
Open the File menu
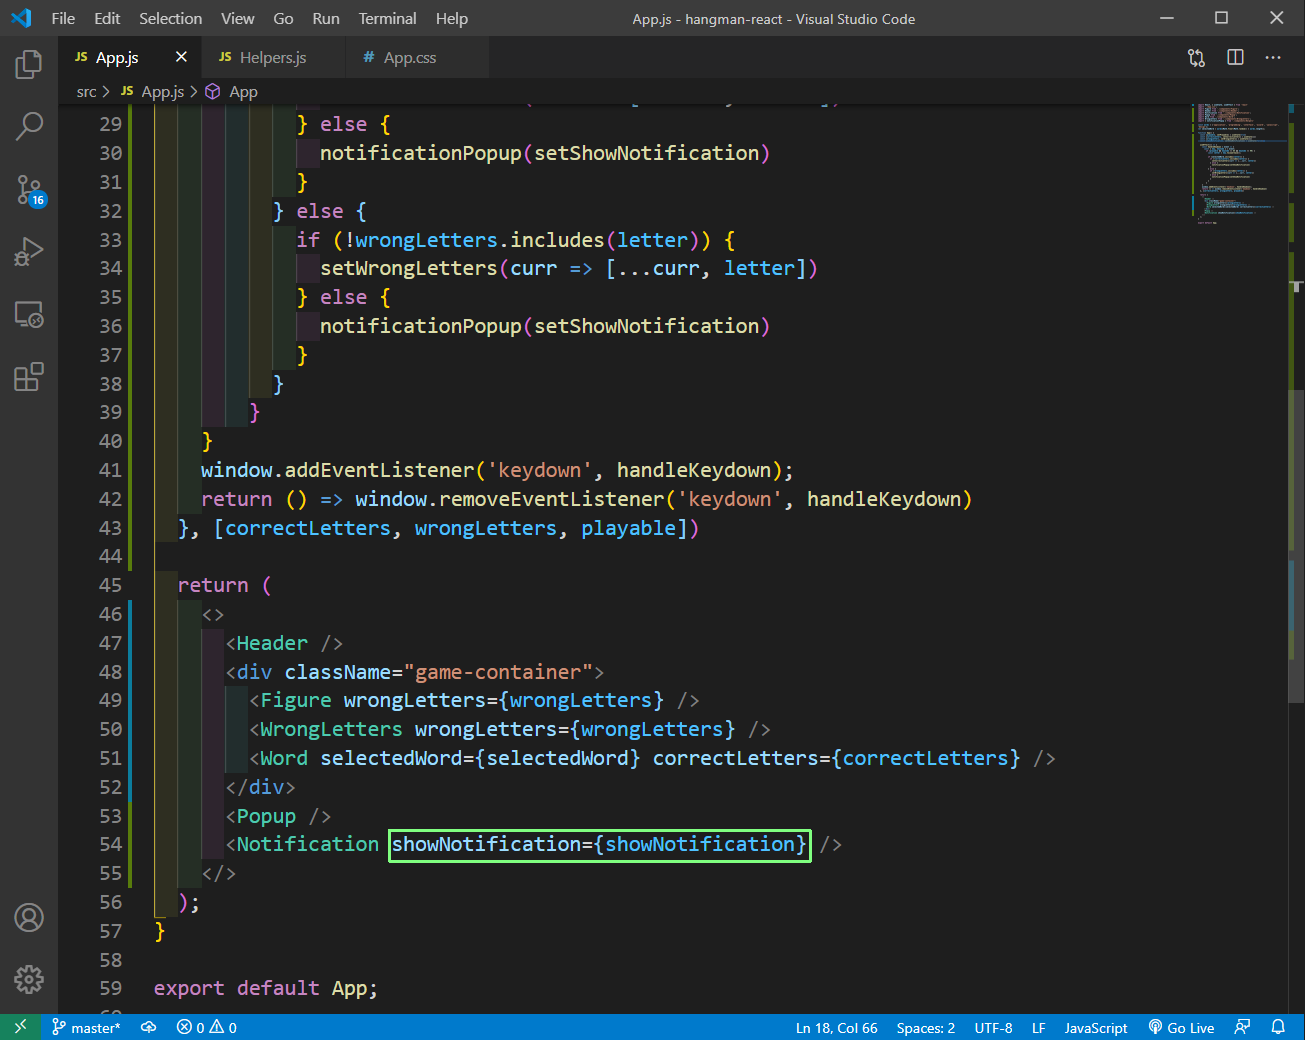(x=63, y=18)
